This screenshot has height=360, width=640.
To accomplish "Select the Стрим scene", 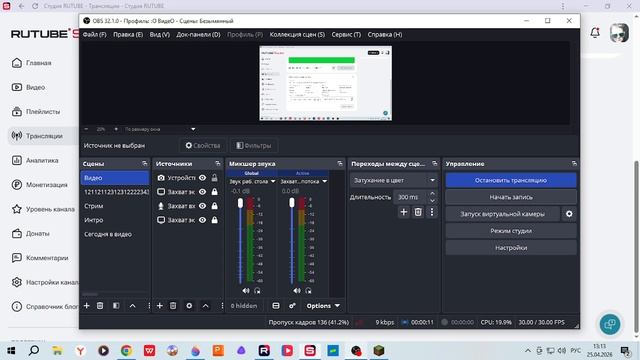I will [93, 206].
